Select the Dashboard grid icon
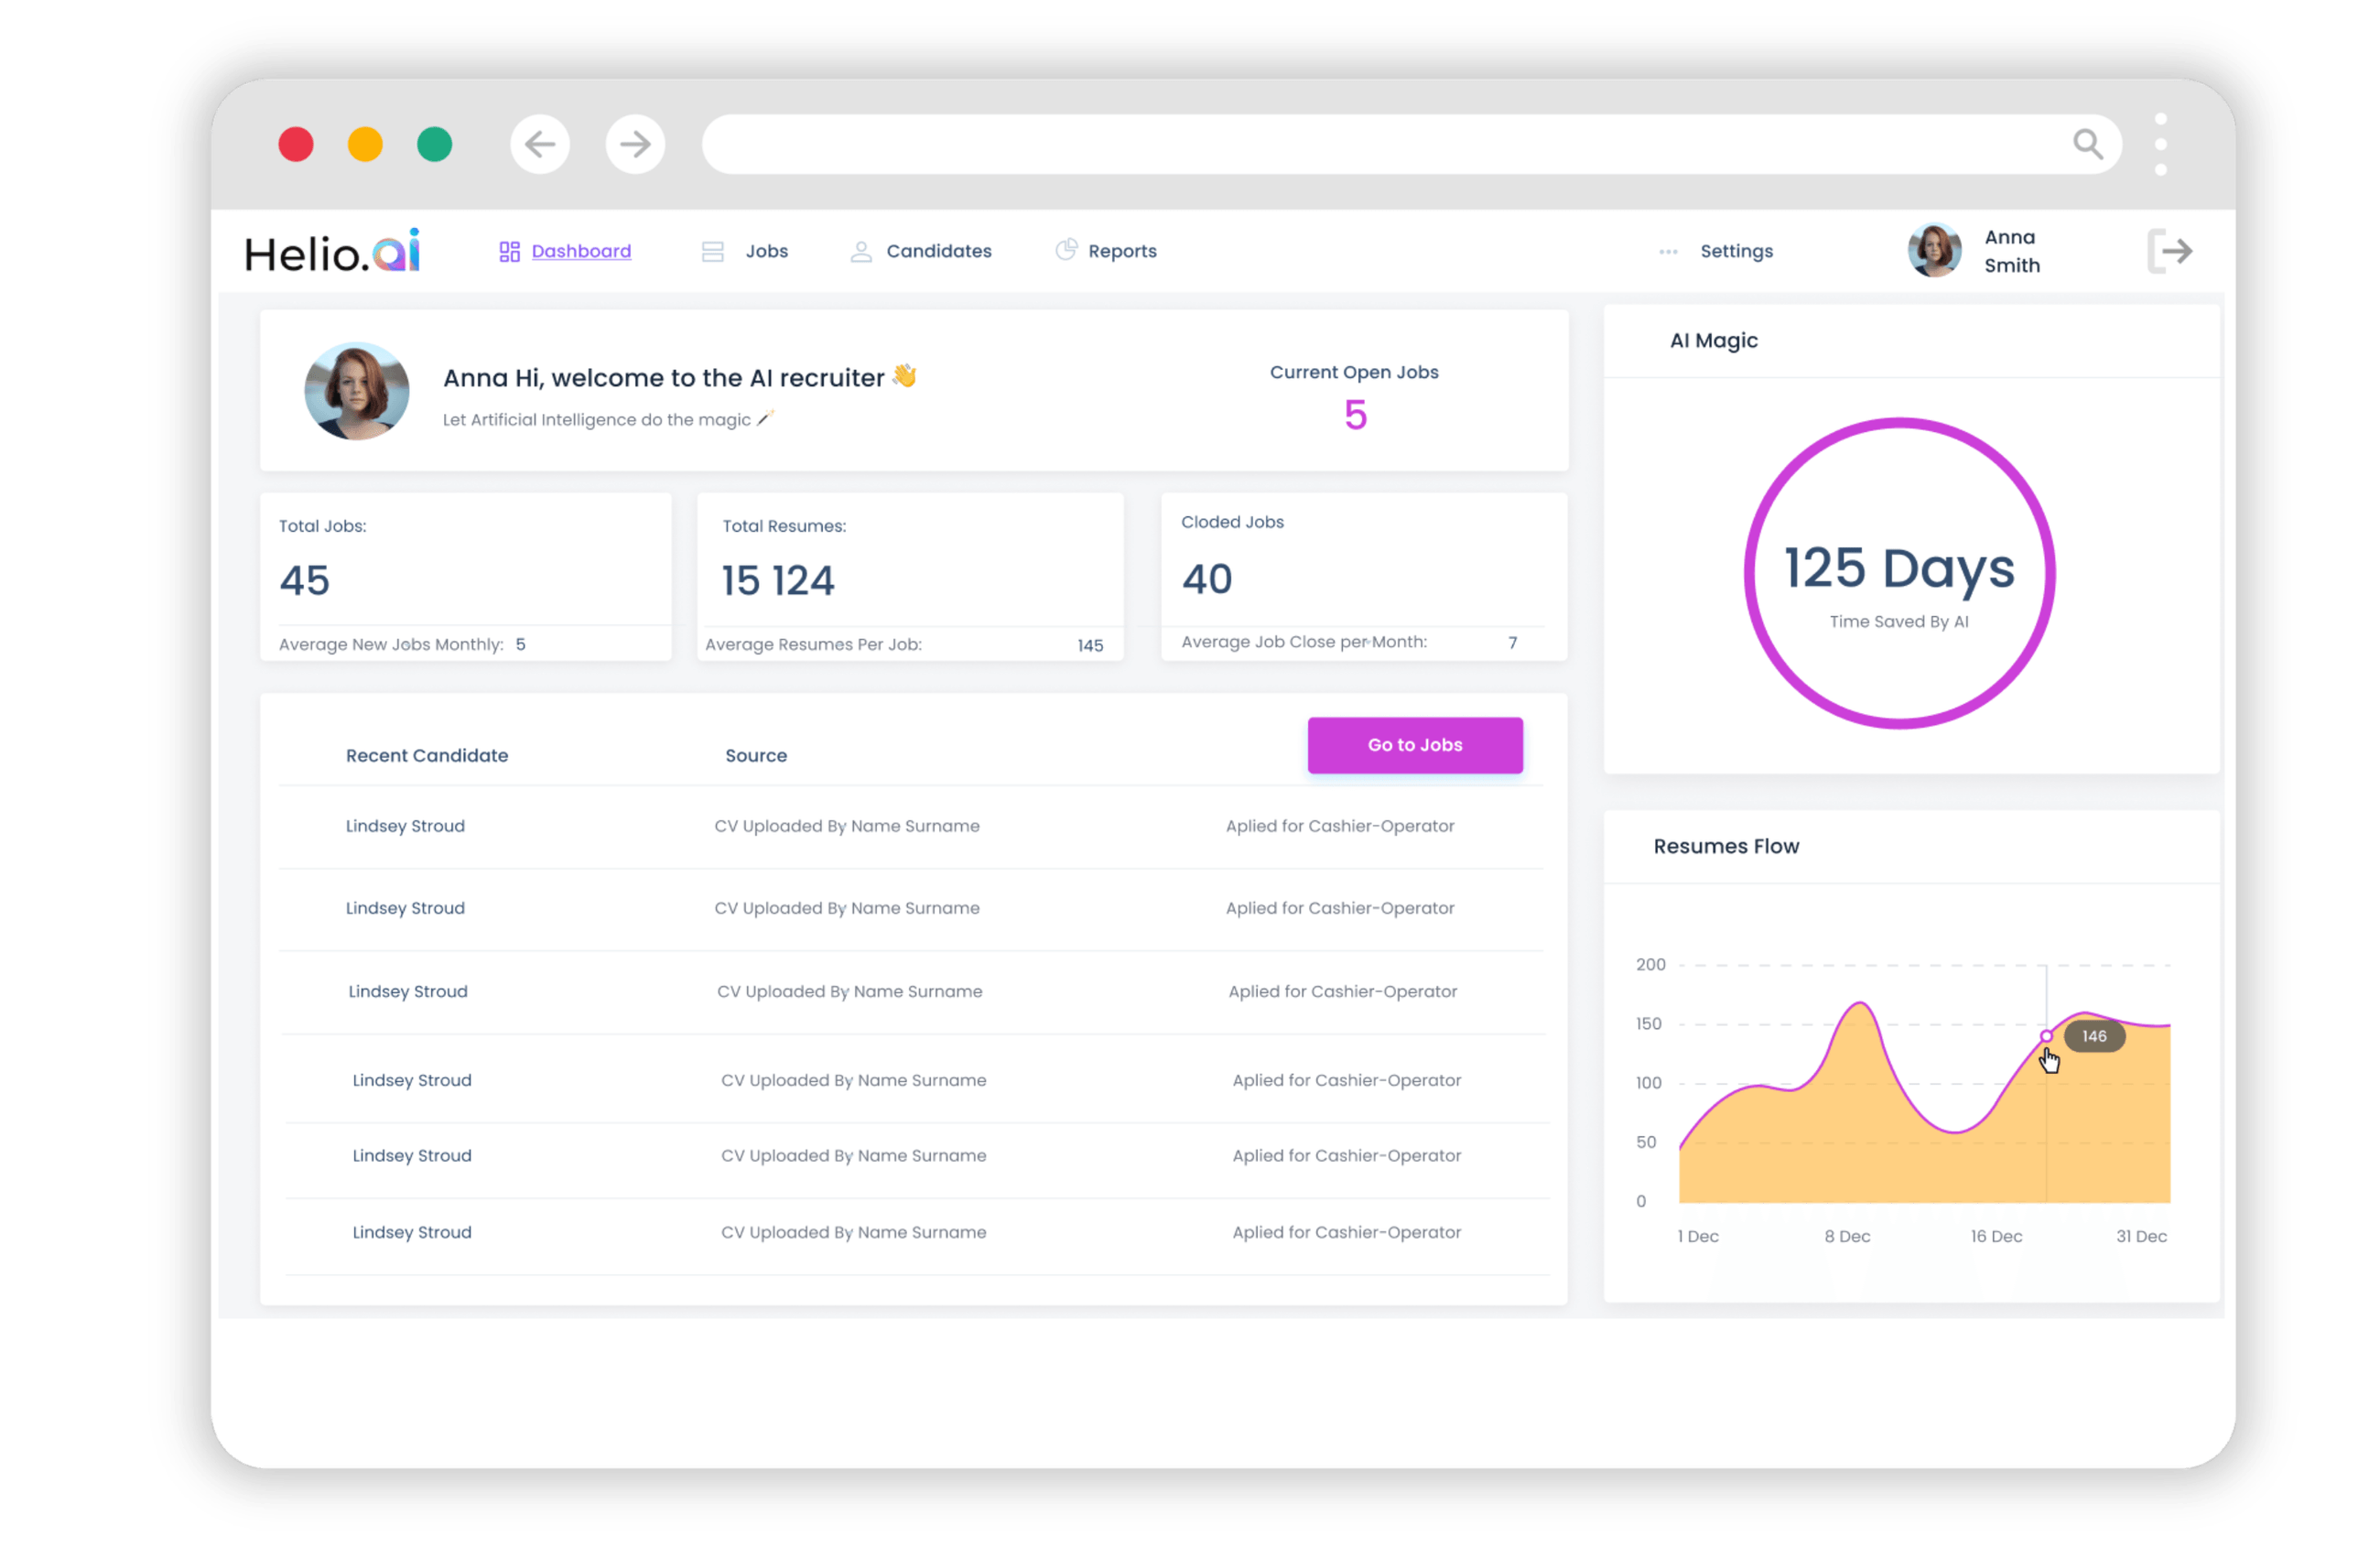 510,251
